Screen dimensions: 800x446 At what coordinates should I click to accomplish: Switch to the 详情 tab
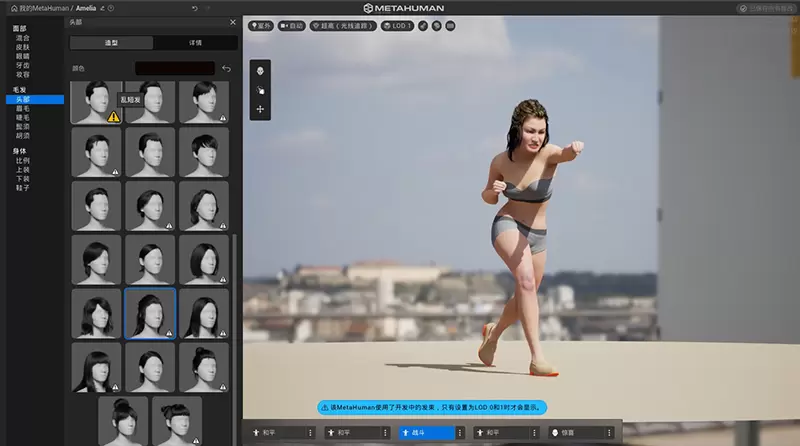(x=195, y=43)
